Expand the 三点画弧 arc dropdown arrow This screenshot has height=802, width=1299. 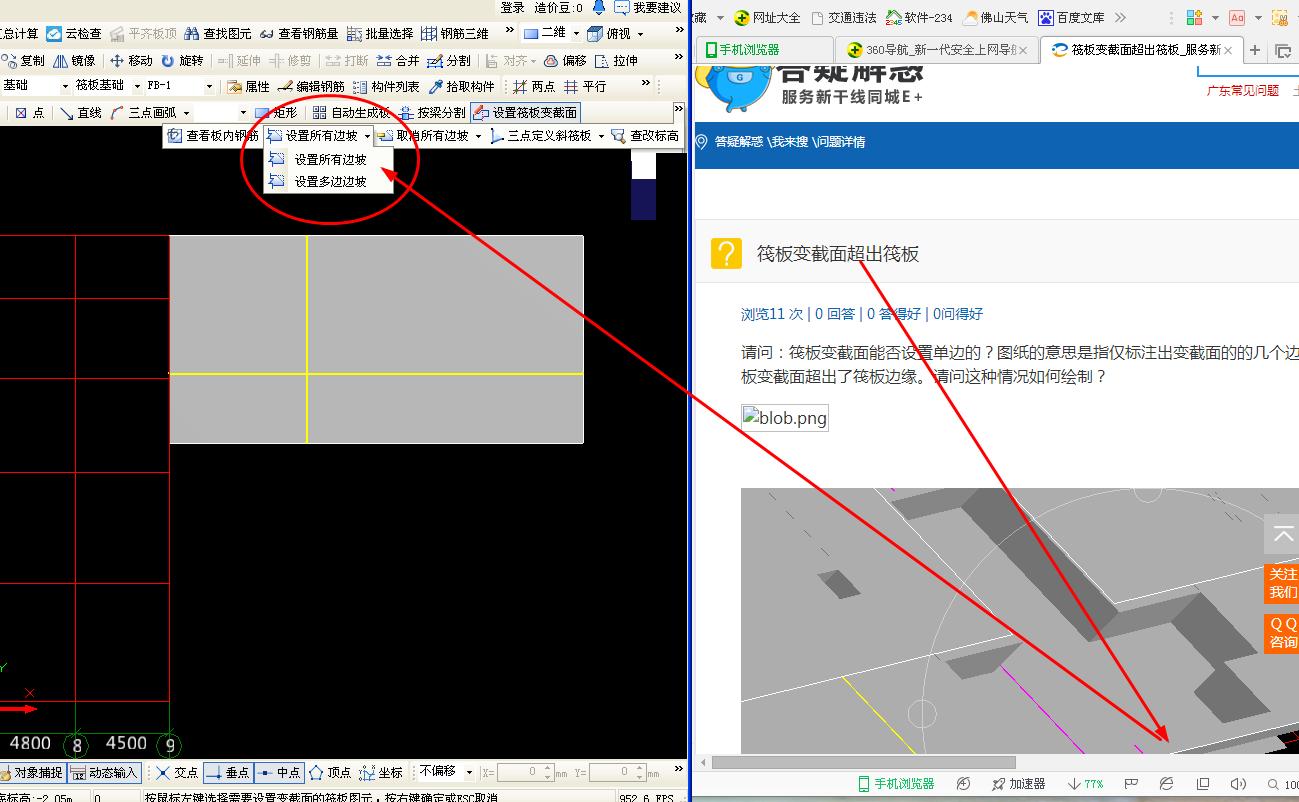coord(185,113)
